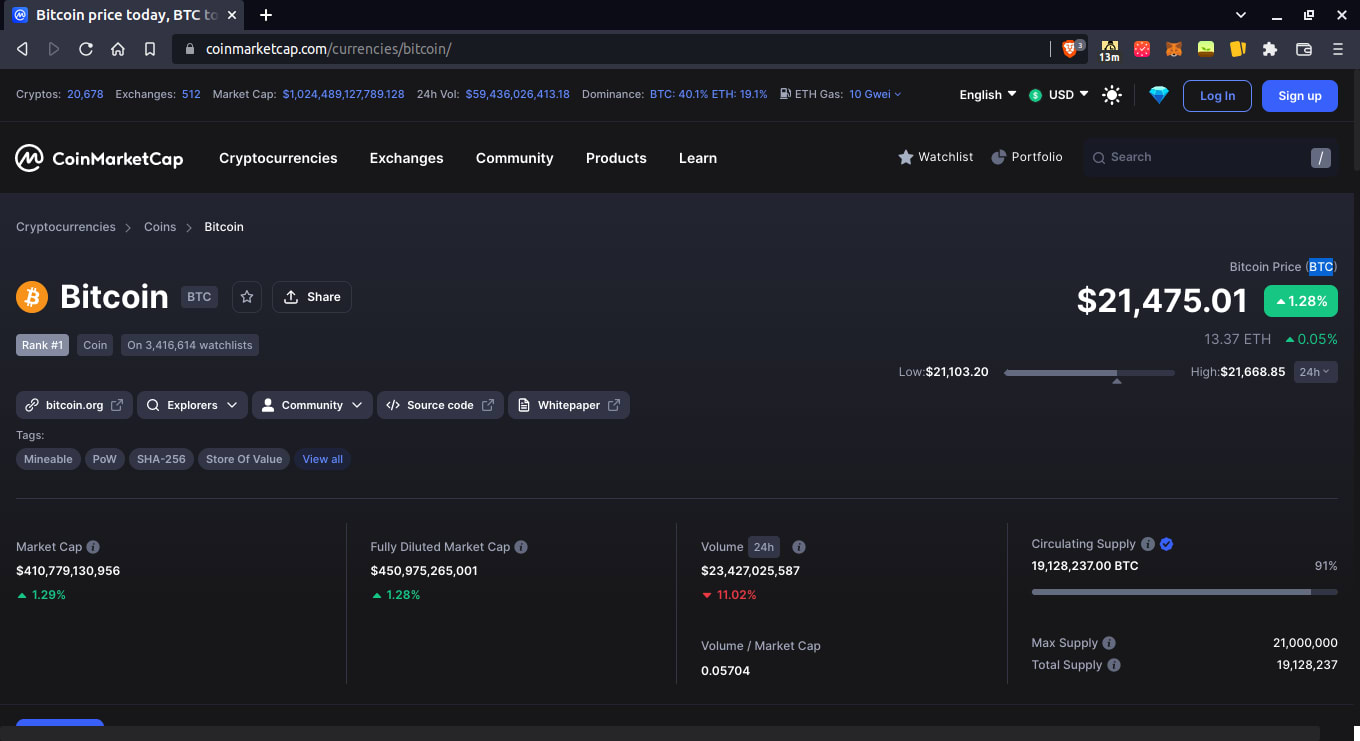Click the circulating supply progress bar
The height and width of the screenshot is (741, 1360).
1184,592
